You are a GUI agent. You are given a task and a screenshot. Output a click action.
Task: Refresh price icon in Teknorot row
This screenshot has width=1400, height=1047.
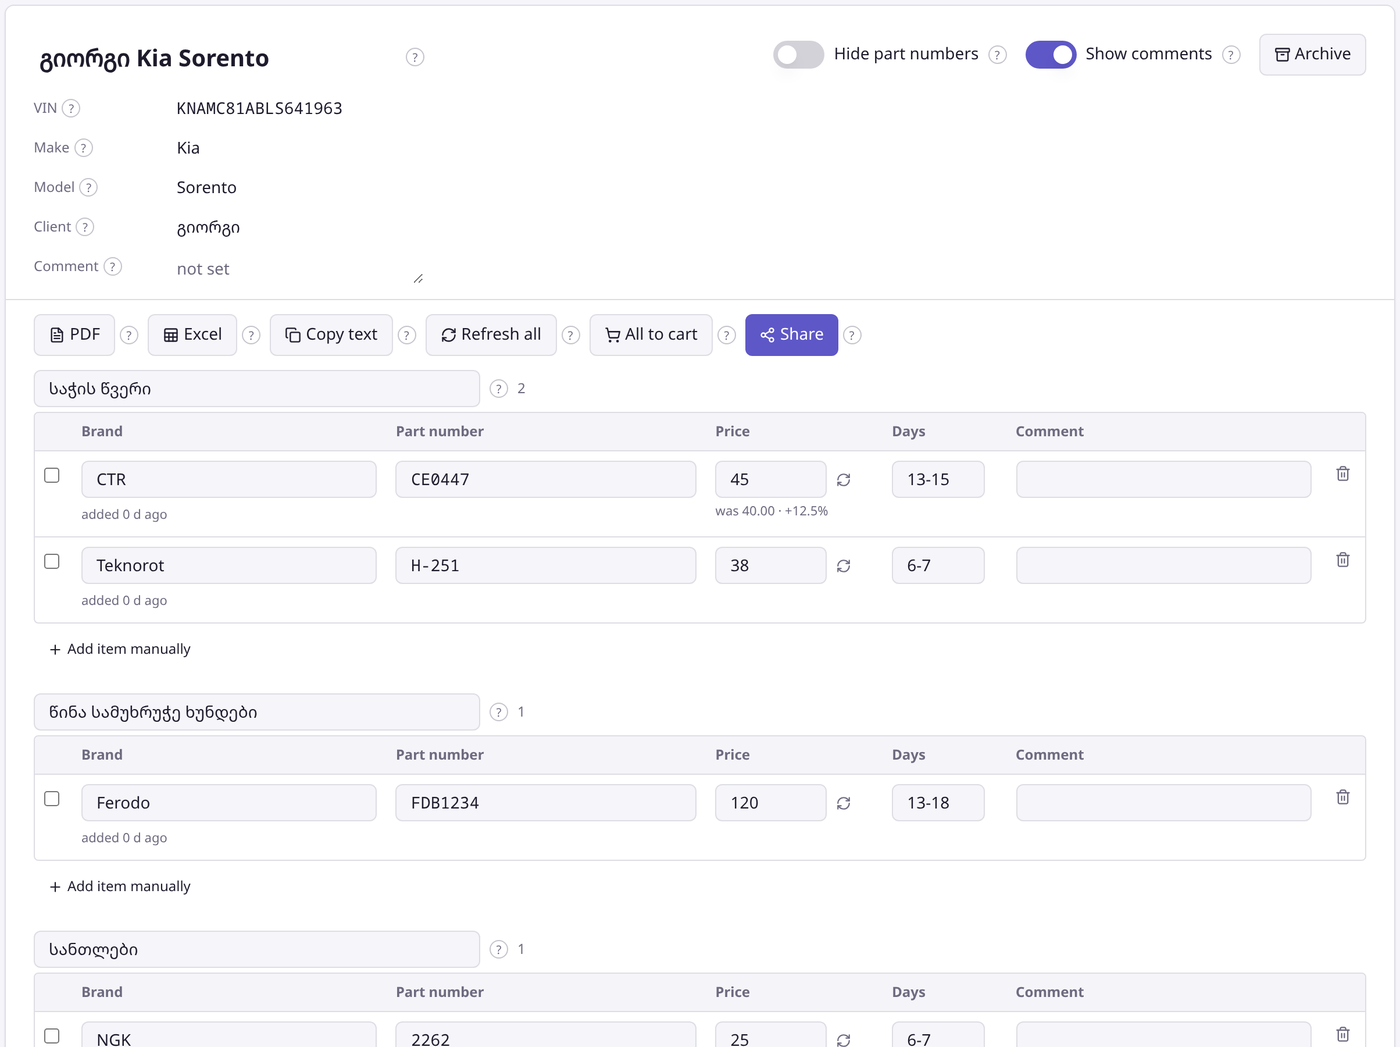tap(844, 566)
